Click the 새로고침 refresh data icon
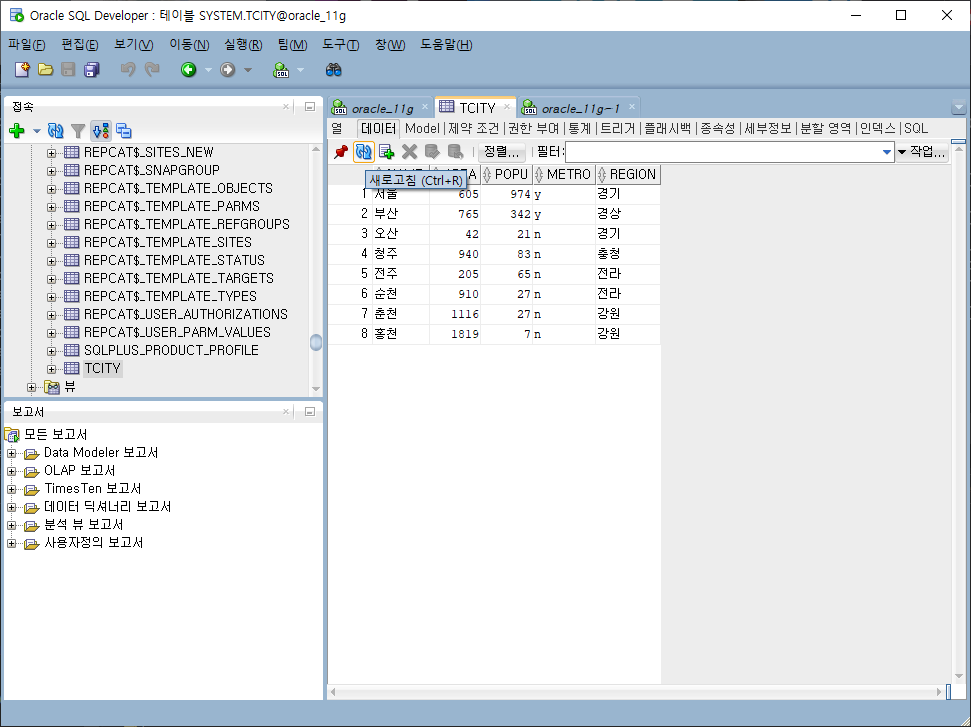 coord(364,152)
